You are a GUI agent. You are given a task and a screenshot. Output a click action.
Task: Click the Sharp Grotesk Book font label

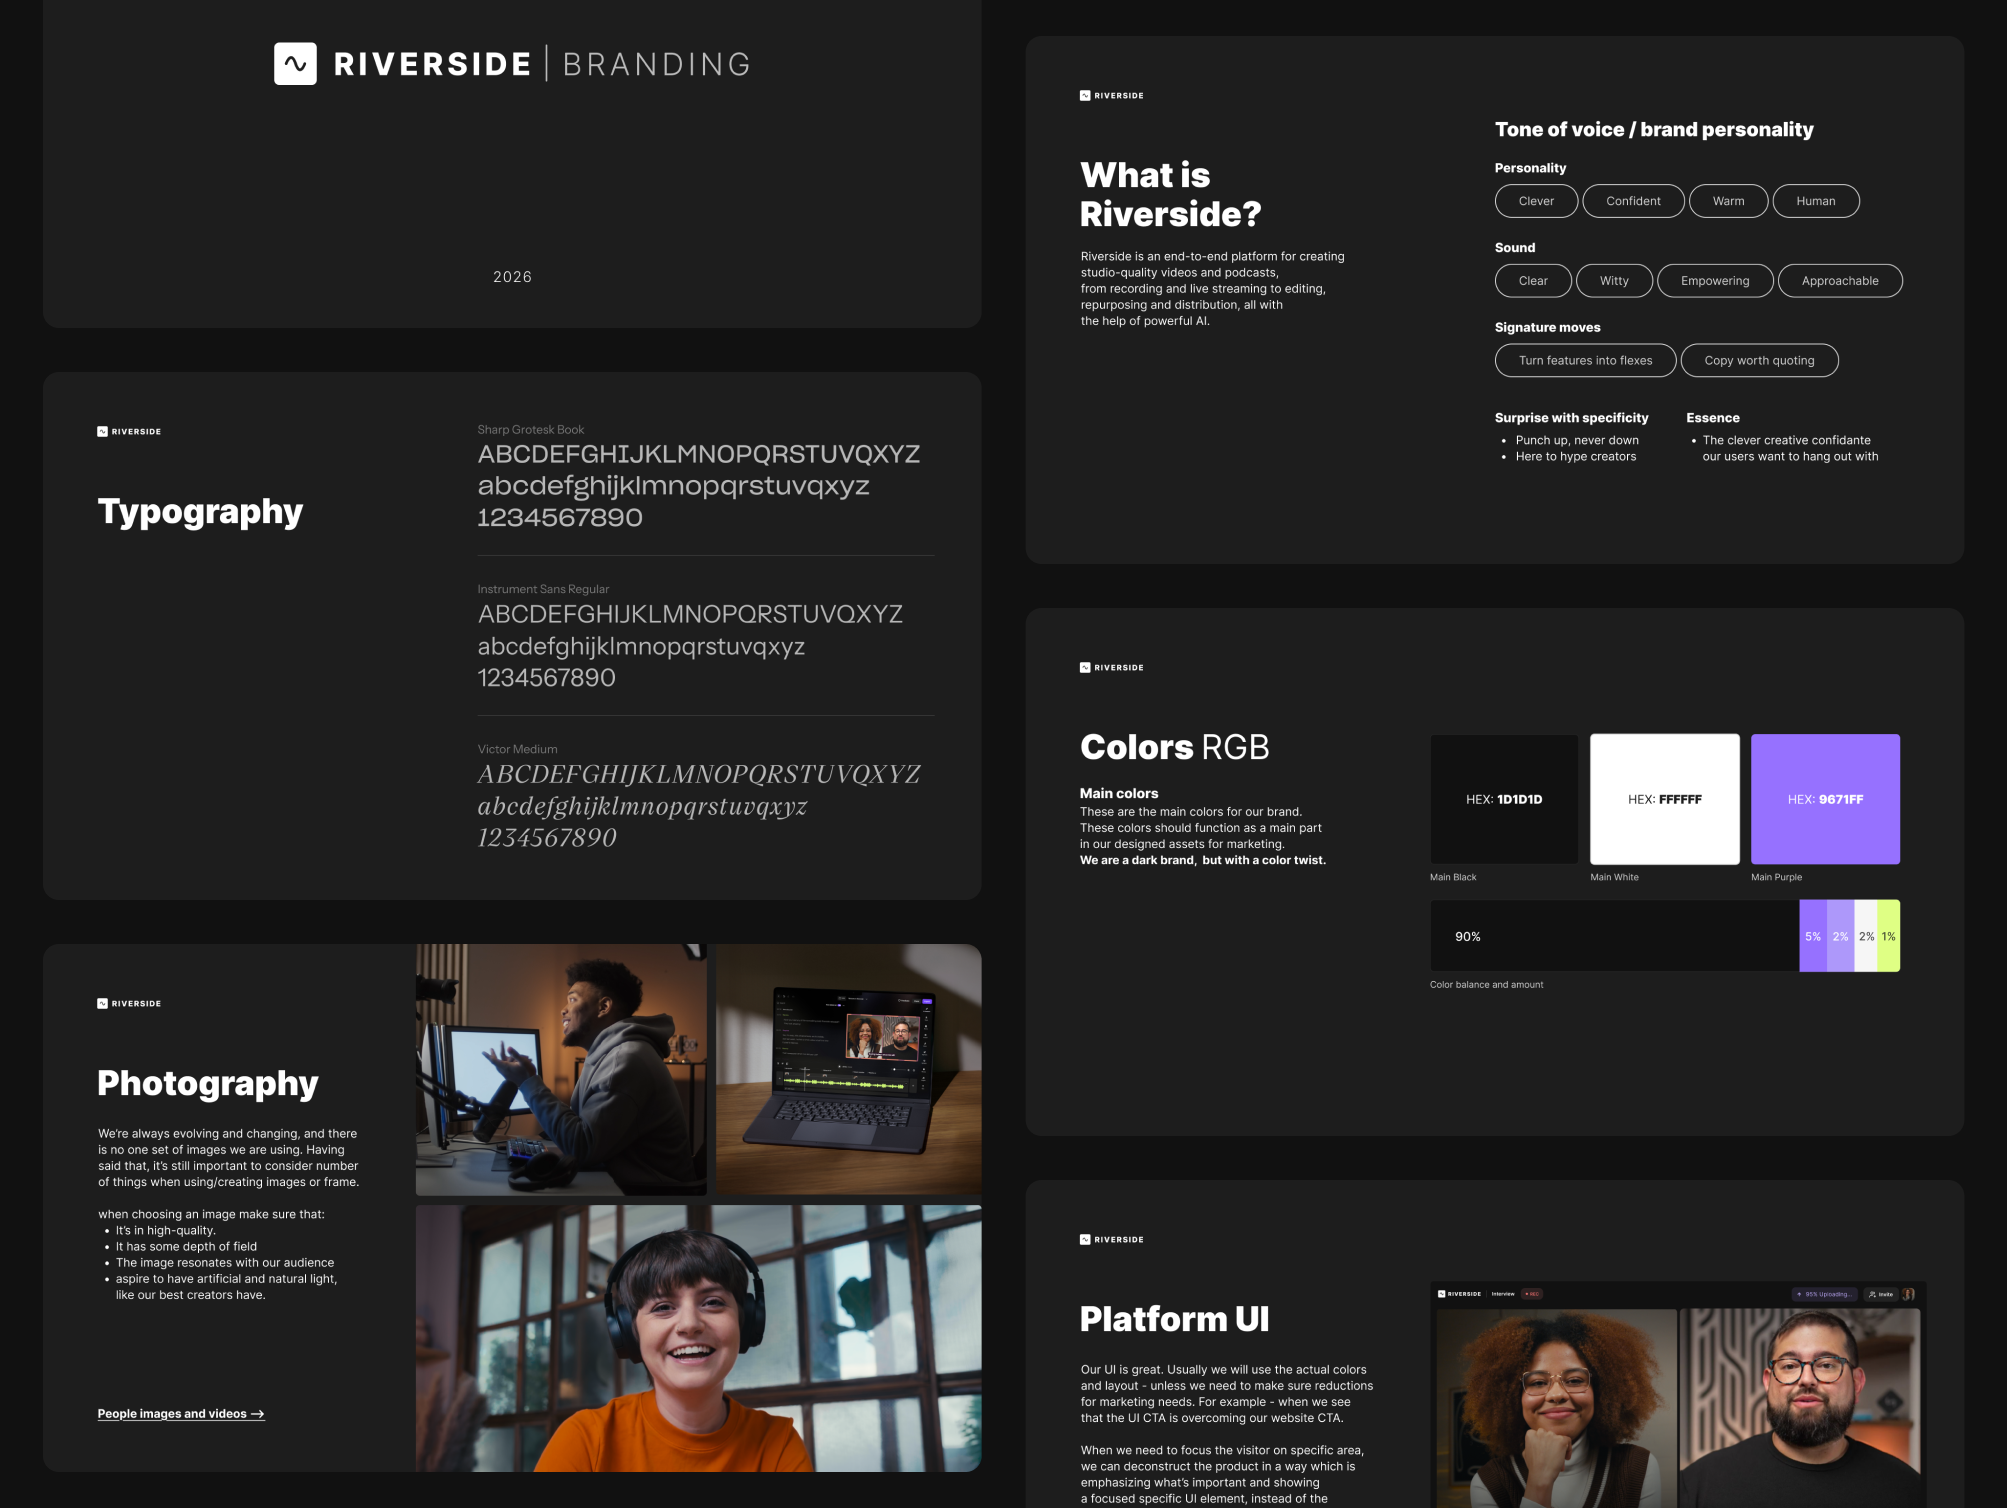[x=531, y=430]
